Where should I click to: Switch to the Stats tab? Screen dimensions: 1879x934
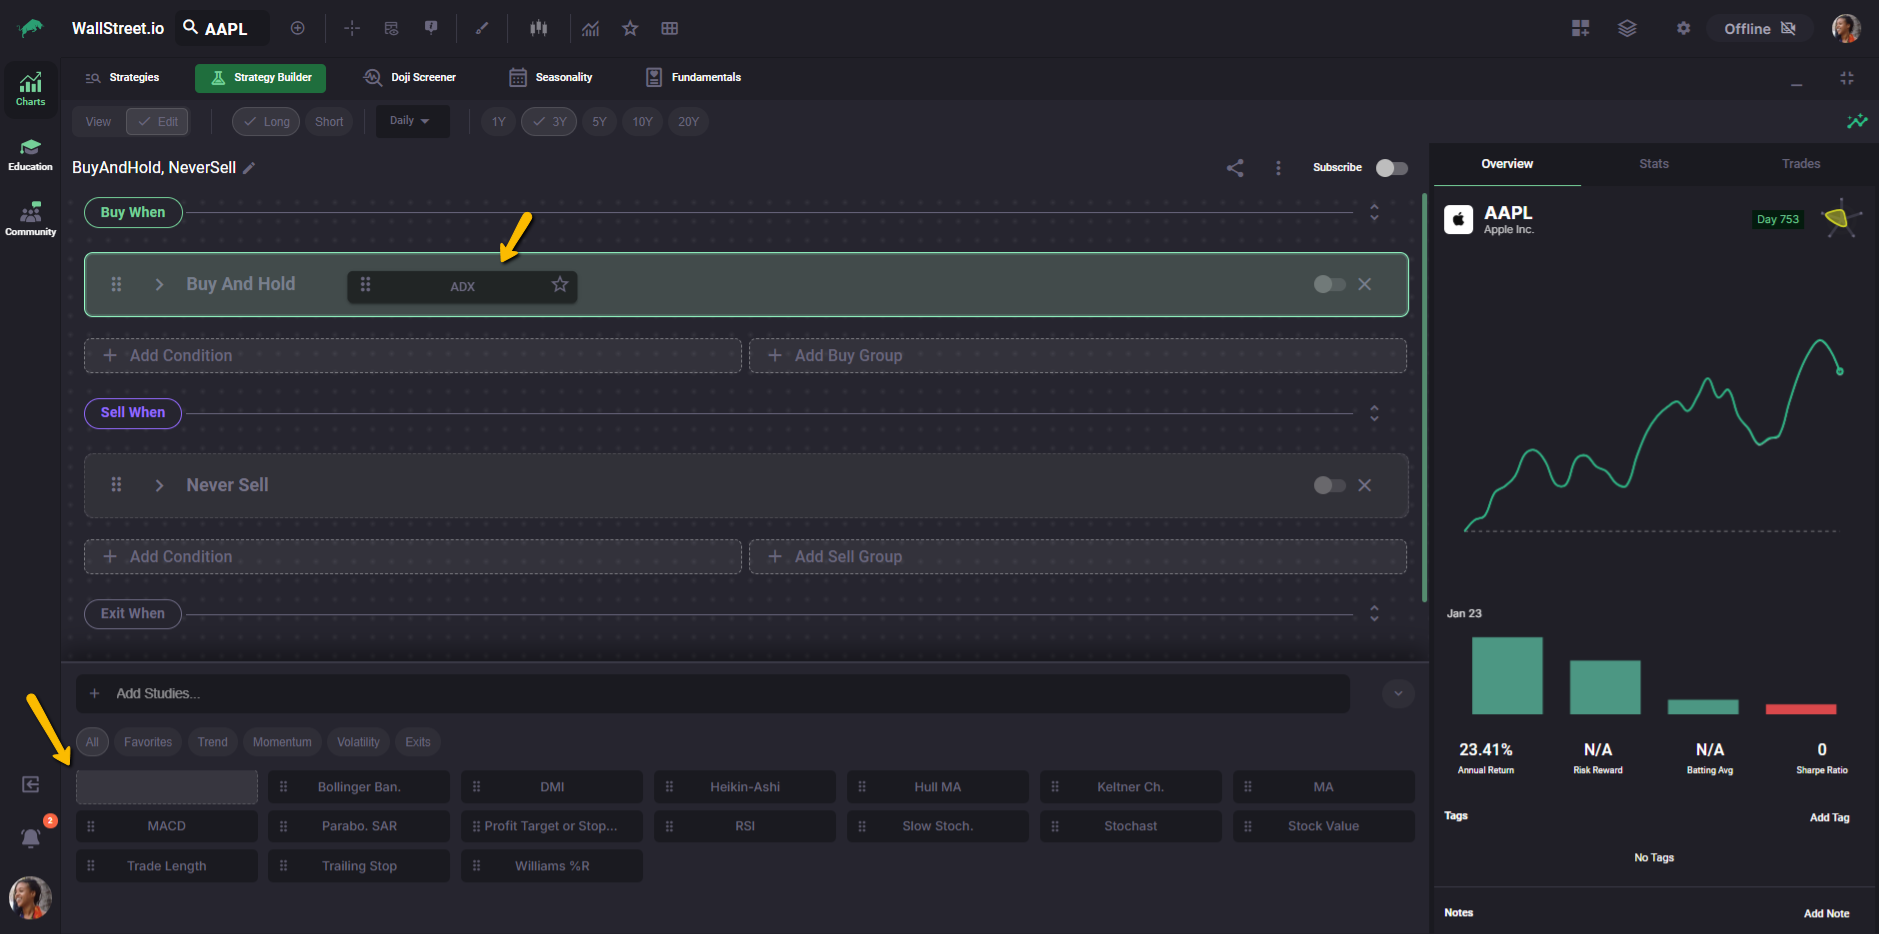[x=1653, y=164]
